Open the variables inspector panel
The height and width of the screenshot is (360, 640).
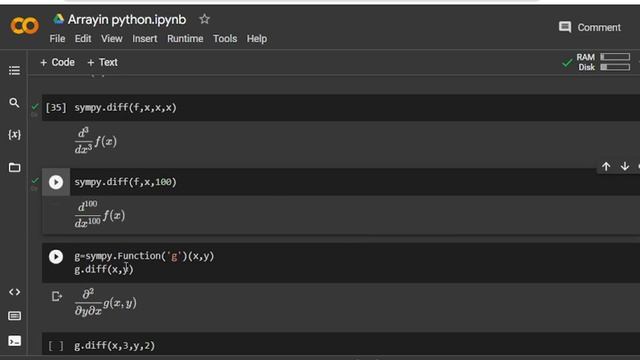[14, 134]
